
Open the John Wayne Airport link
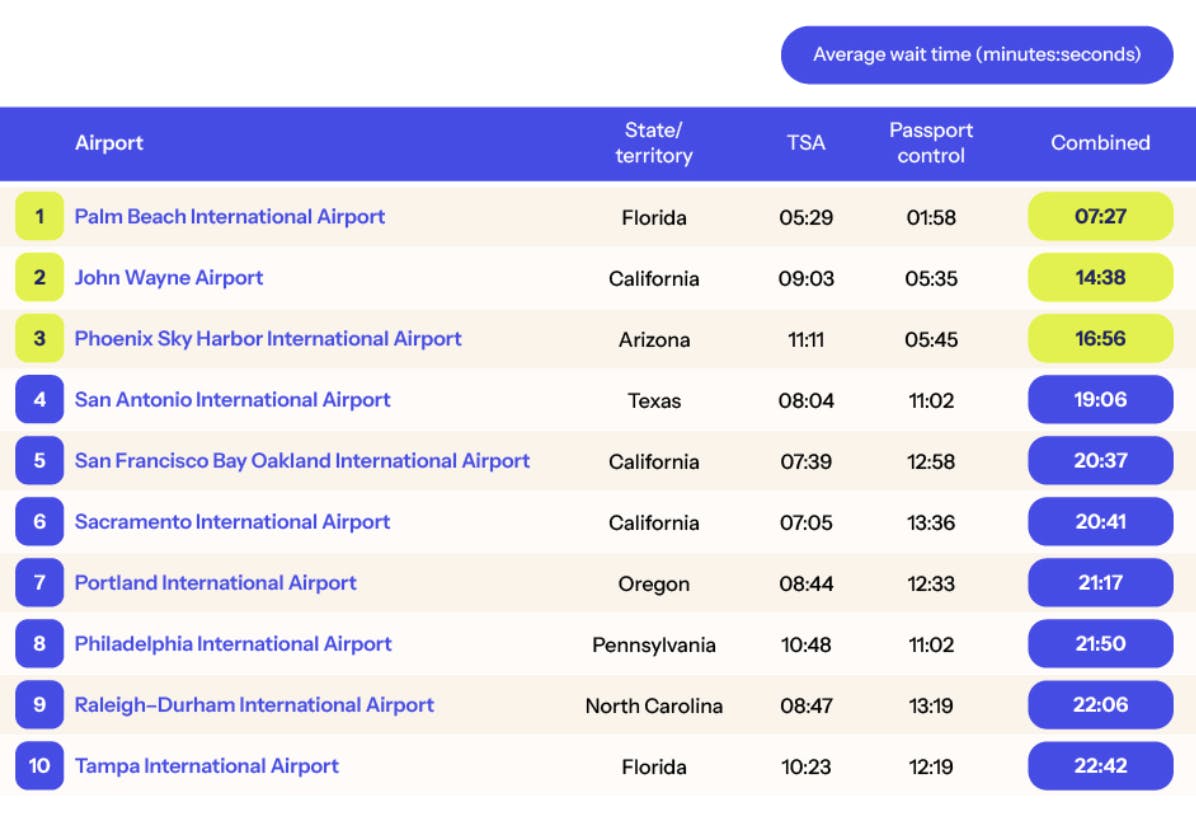168,278
